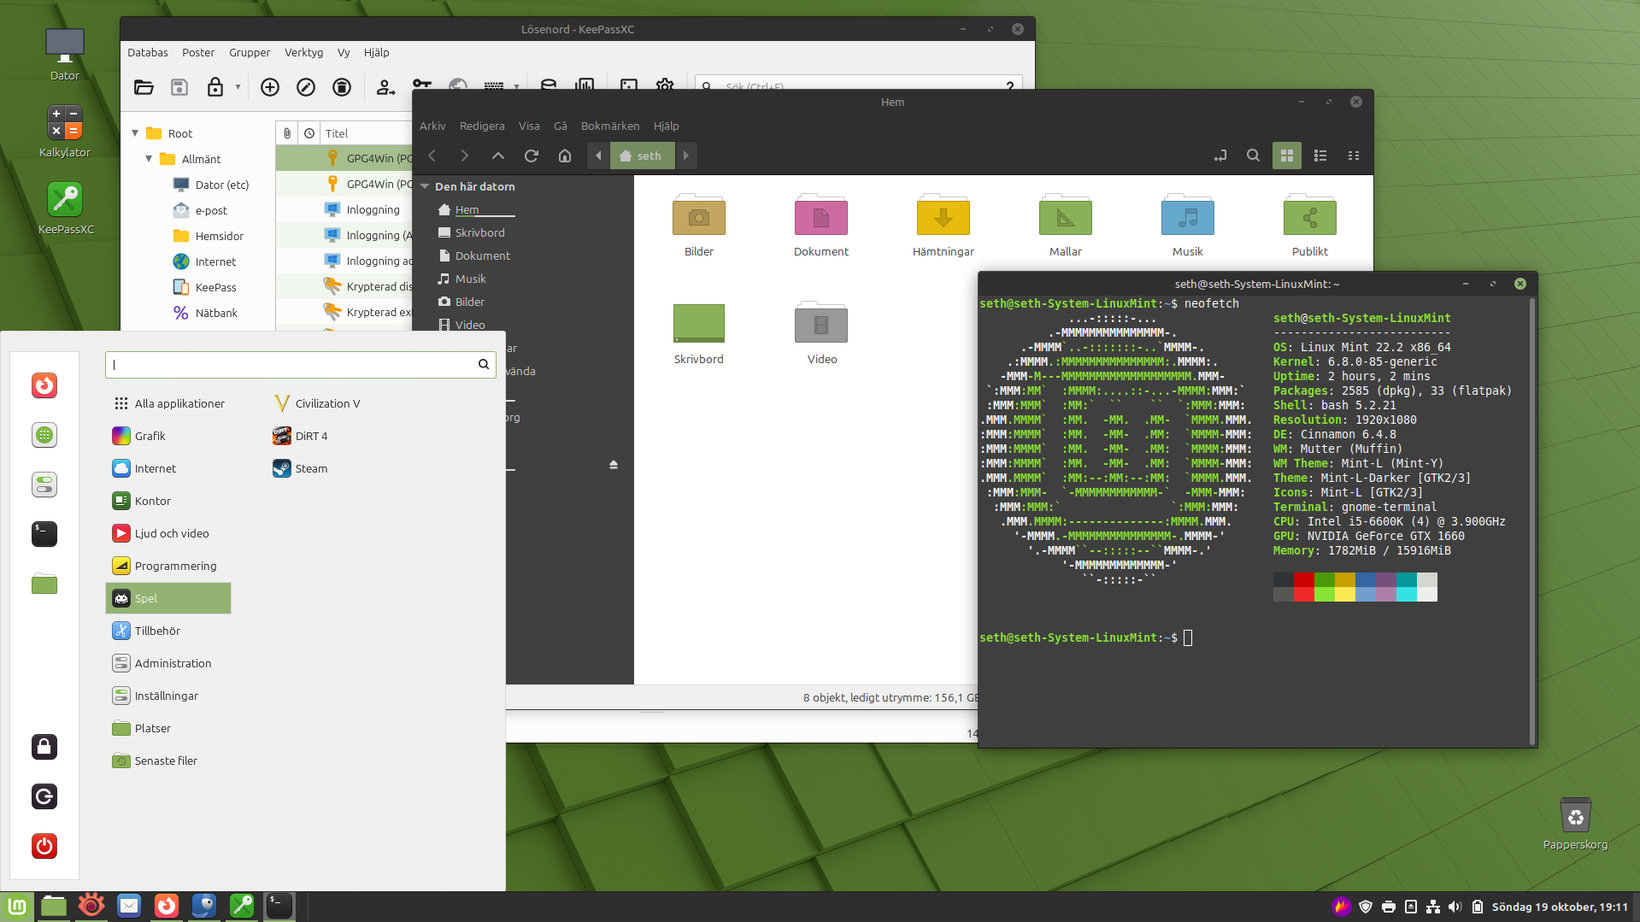Switch file manager to compact view
This screenshot has width=1640, height=922.
pyautogui.click(x=1353, y=156)
